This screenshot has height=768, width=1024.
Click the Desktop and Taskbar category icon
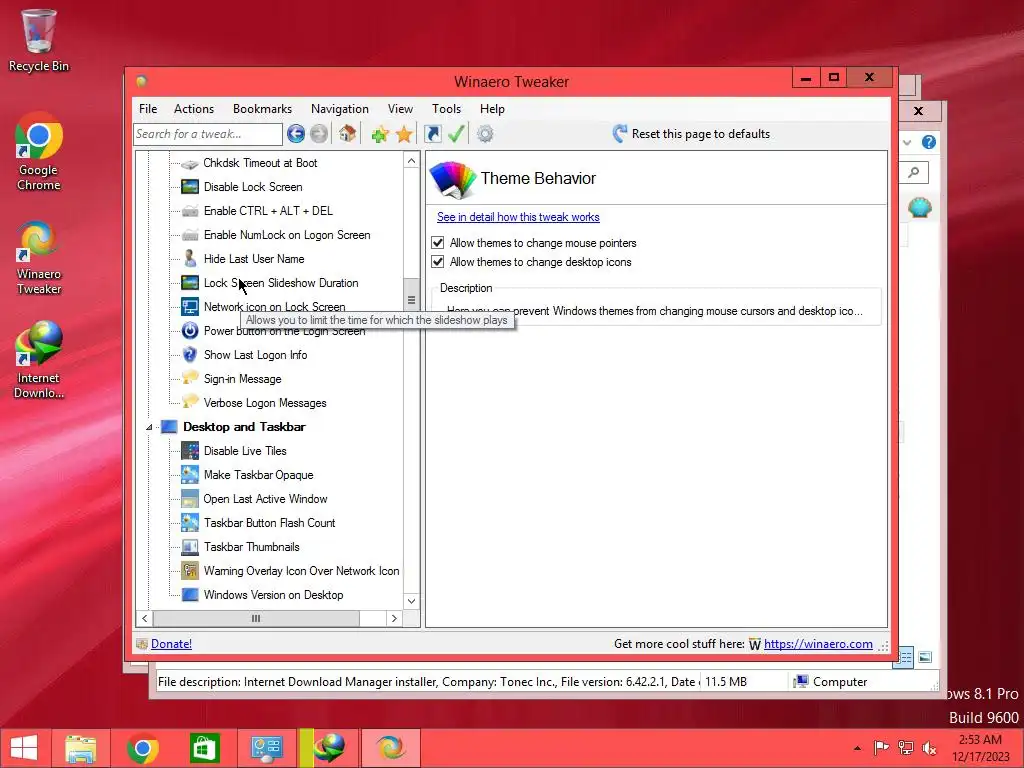point(169,426)
